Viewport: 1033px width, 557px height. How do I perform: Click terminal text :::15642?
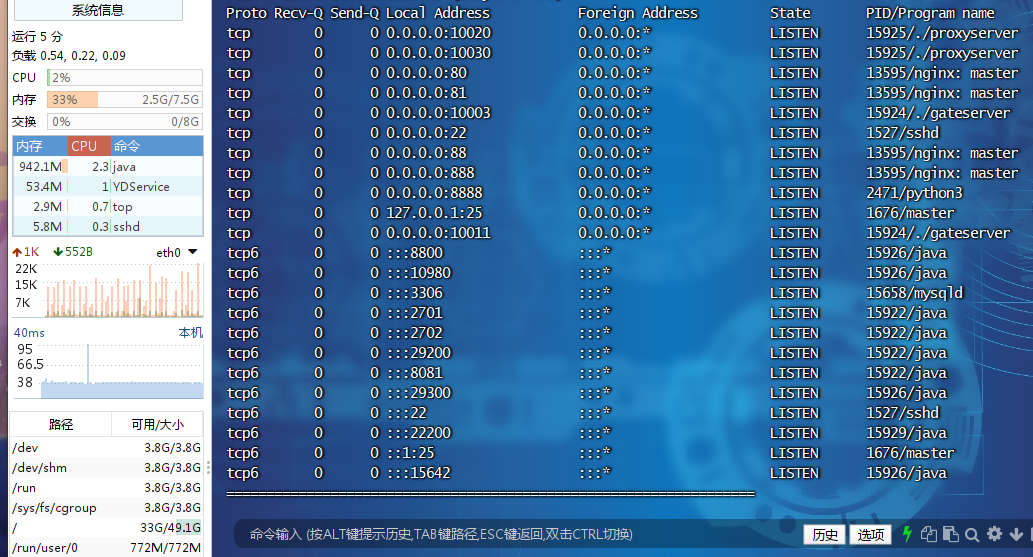point(418,473)
